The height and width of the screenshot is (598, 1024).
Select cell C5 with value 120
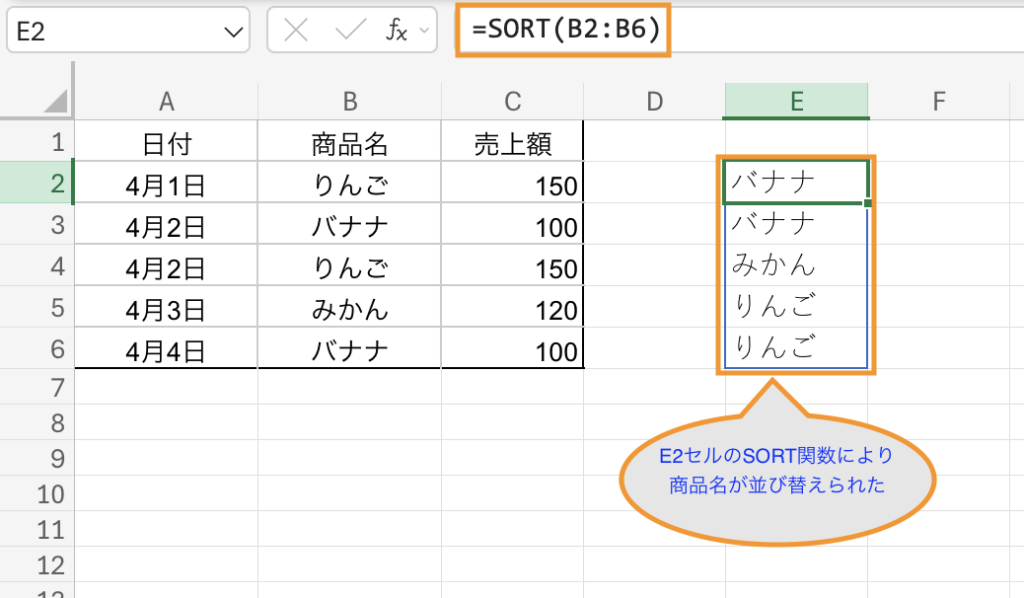512,310
